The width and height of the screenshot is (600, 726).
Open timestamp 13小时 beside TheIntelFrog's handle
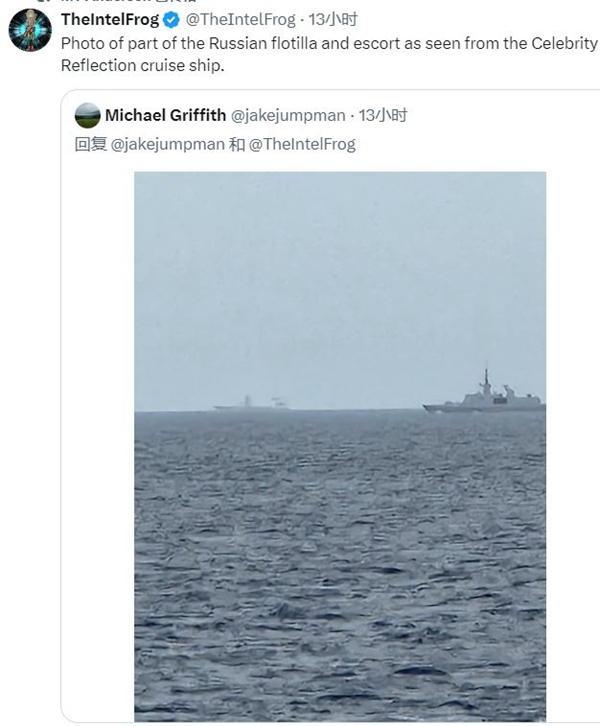tap(334, 20)
